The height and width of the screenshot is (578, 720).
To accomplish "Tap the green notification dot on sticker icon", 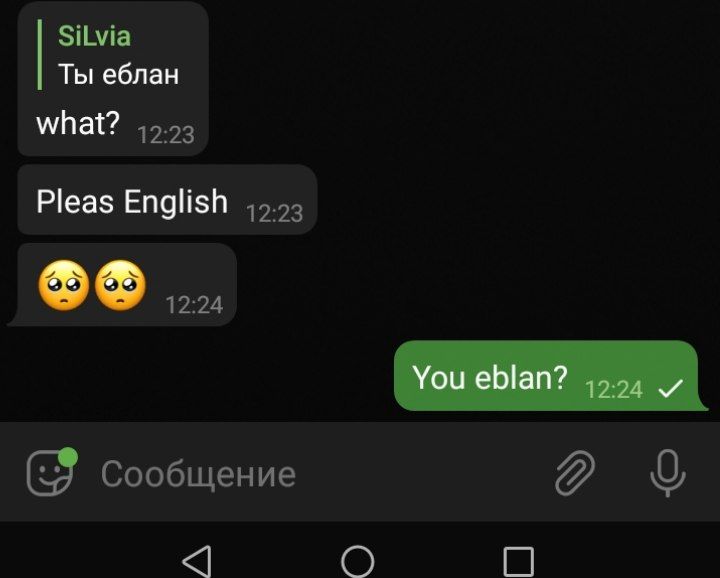I will pos(68,457).
